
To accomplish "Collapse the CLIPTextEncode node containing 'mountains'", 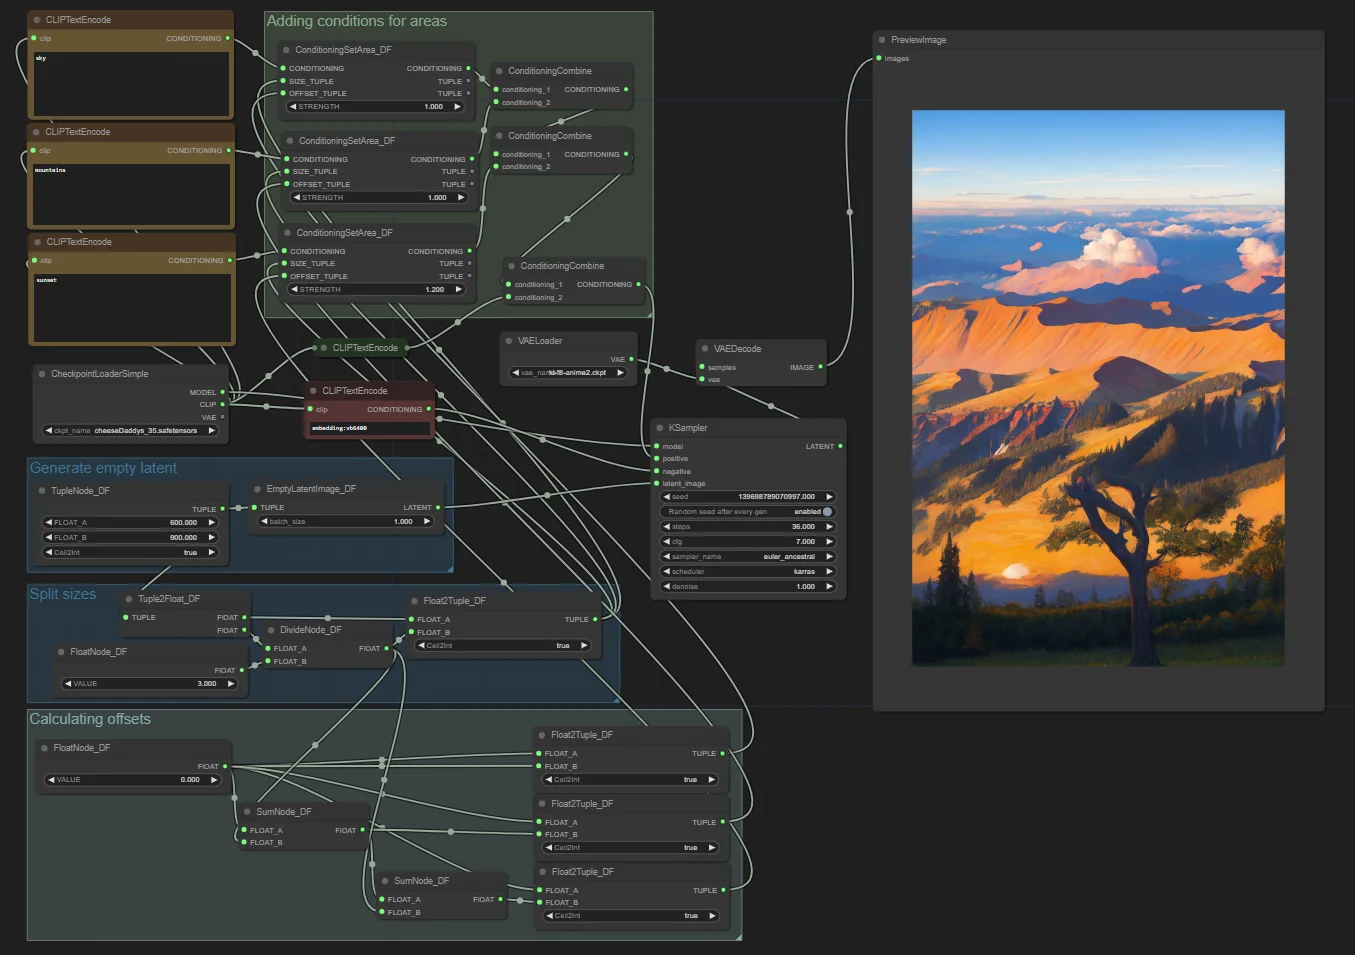I will point(37,132).
